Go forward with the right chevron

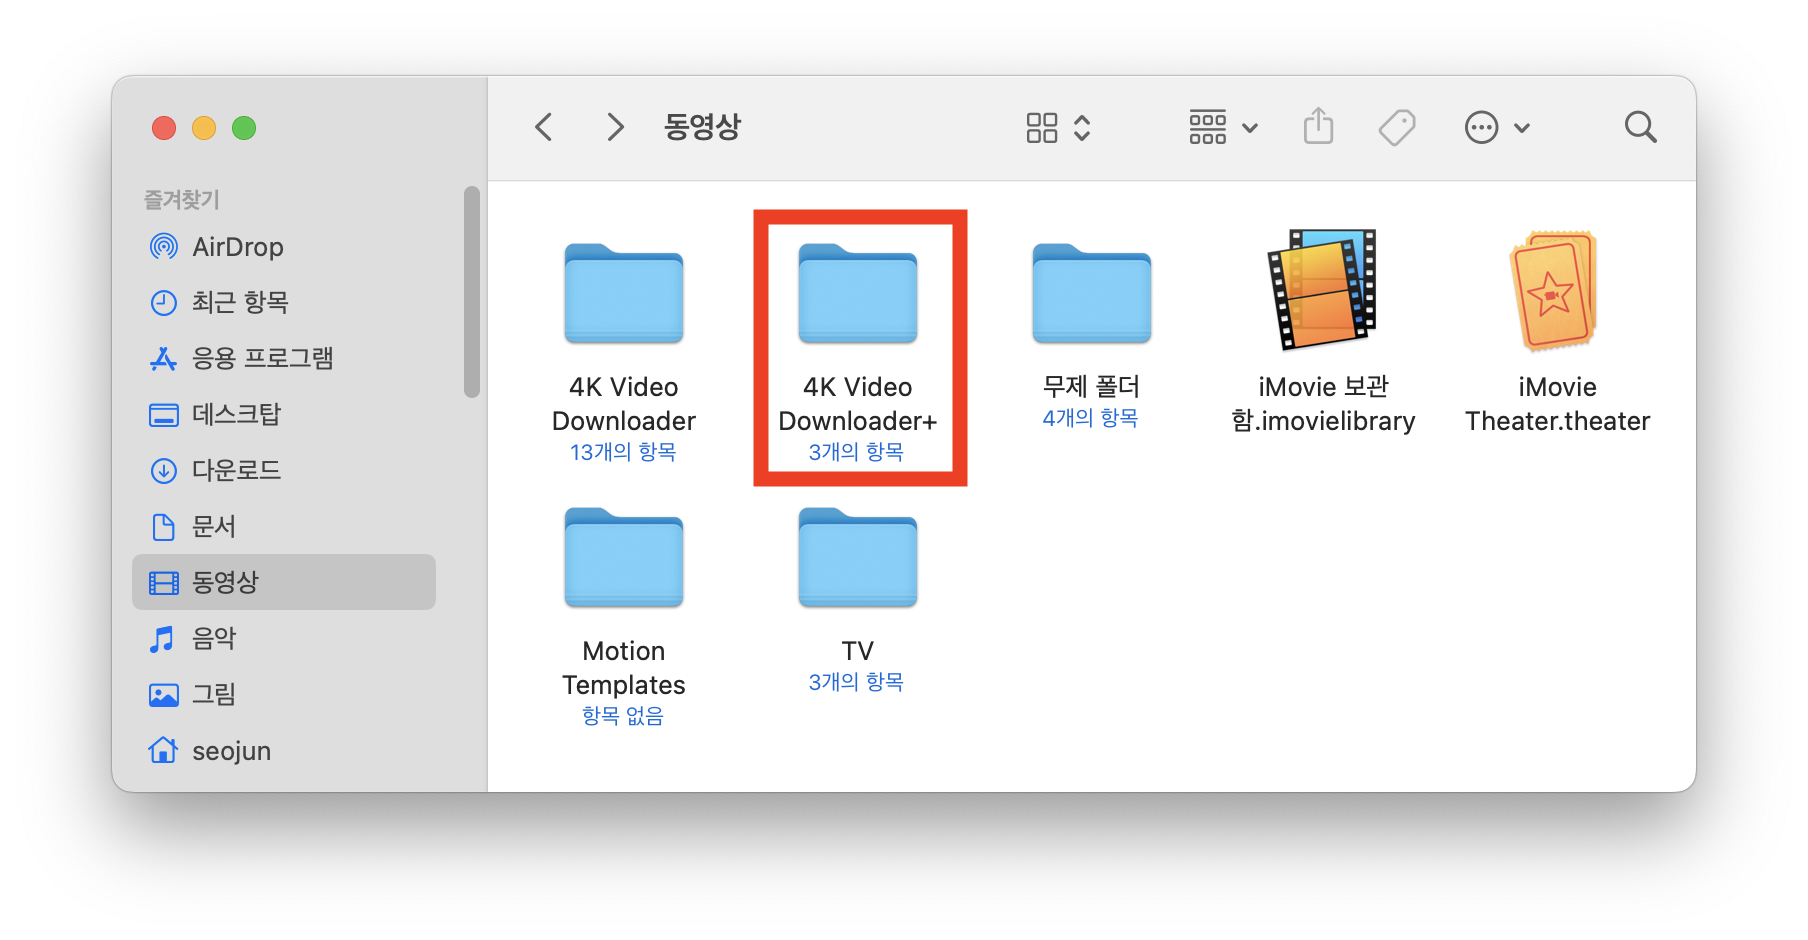point(615,127)
